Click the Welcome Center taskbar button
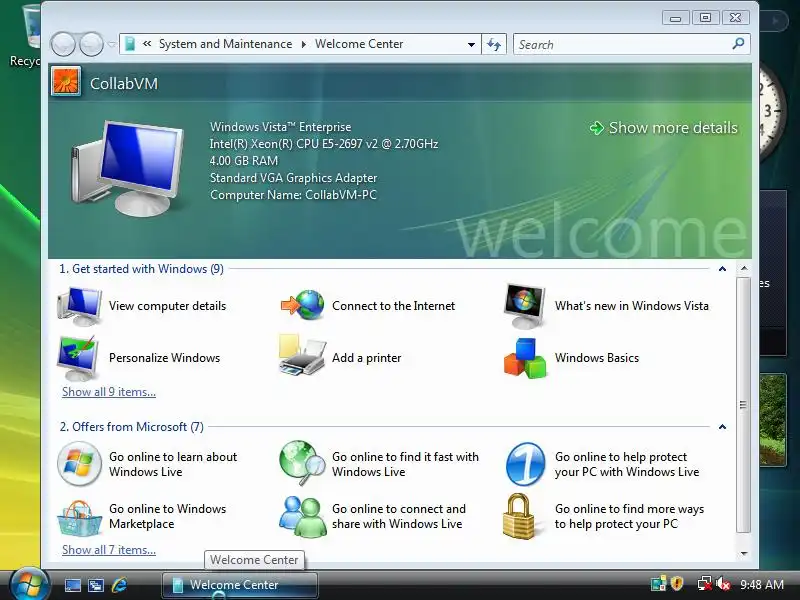 (240, 585)
